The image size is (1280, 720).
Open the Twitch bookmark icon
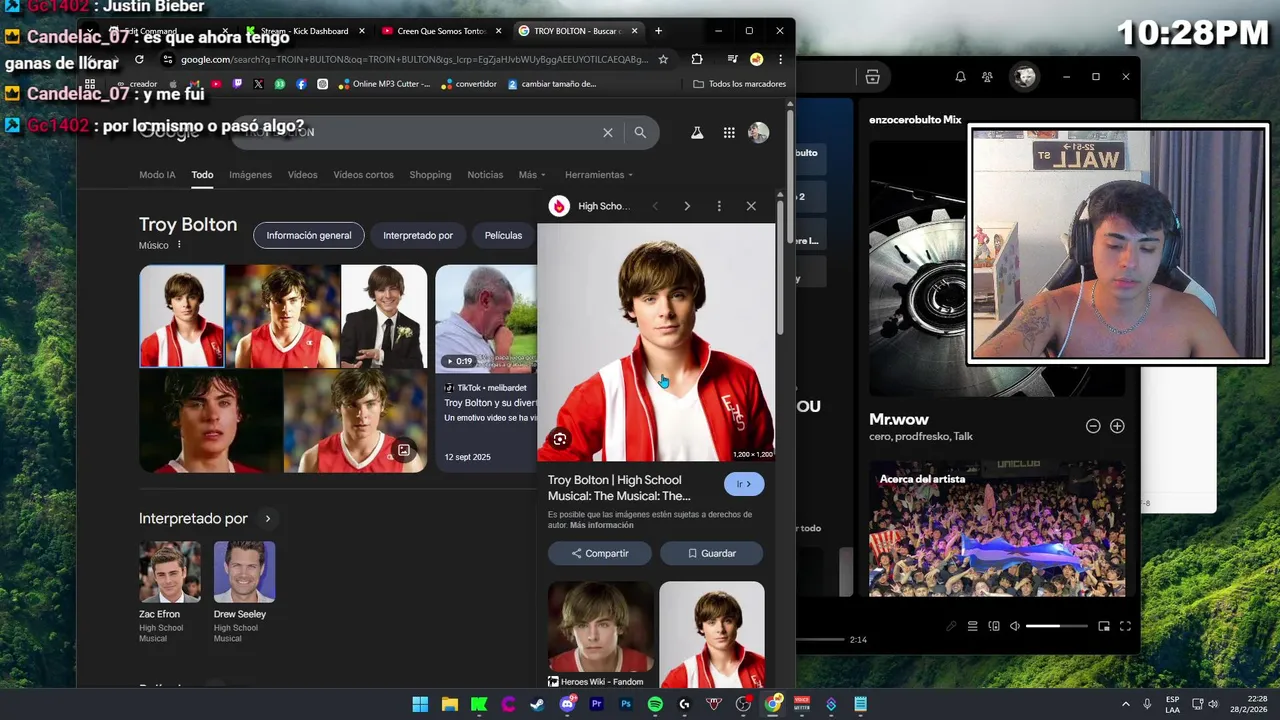point(237,84)
